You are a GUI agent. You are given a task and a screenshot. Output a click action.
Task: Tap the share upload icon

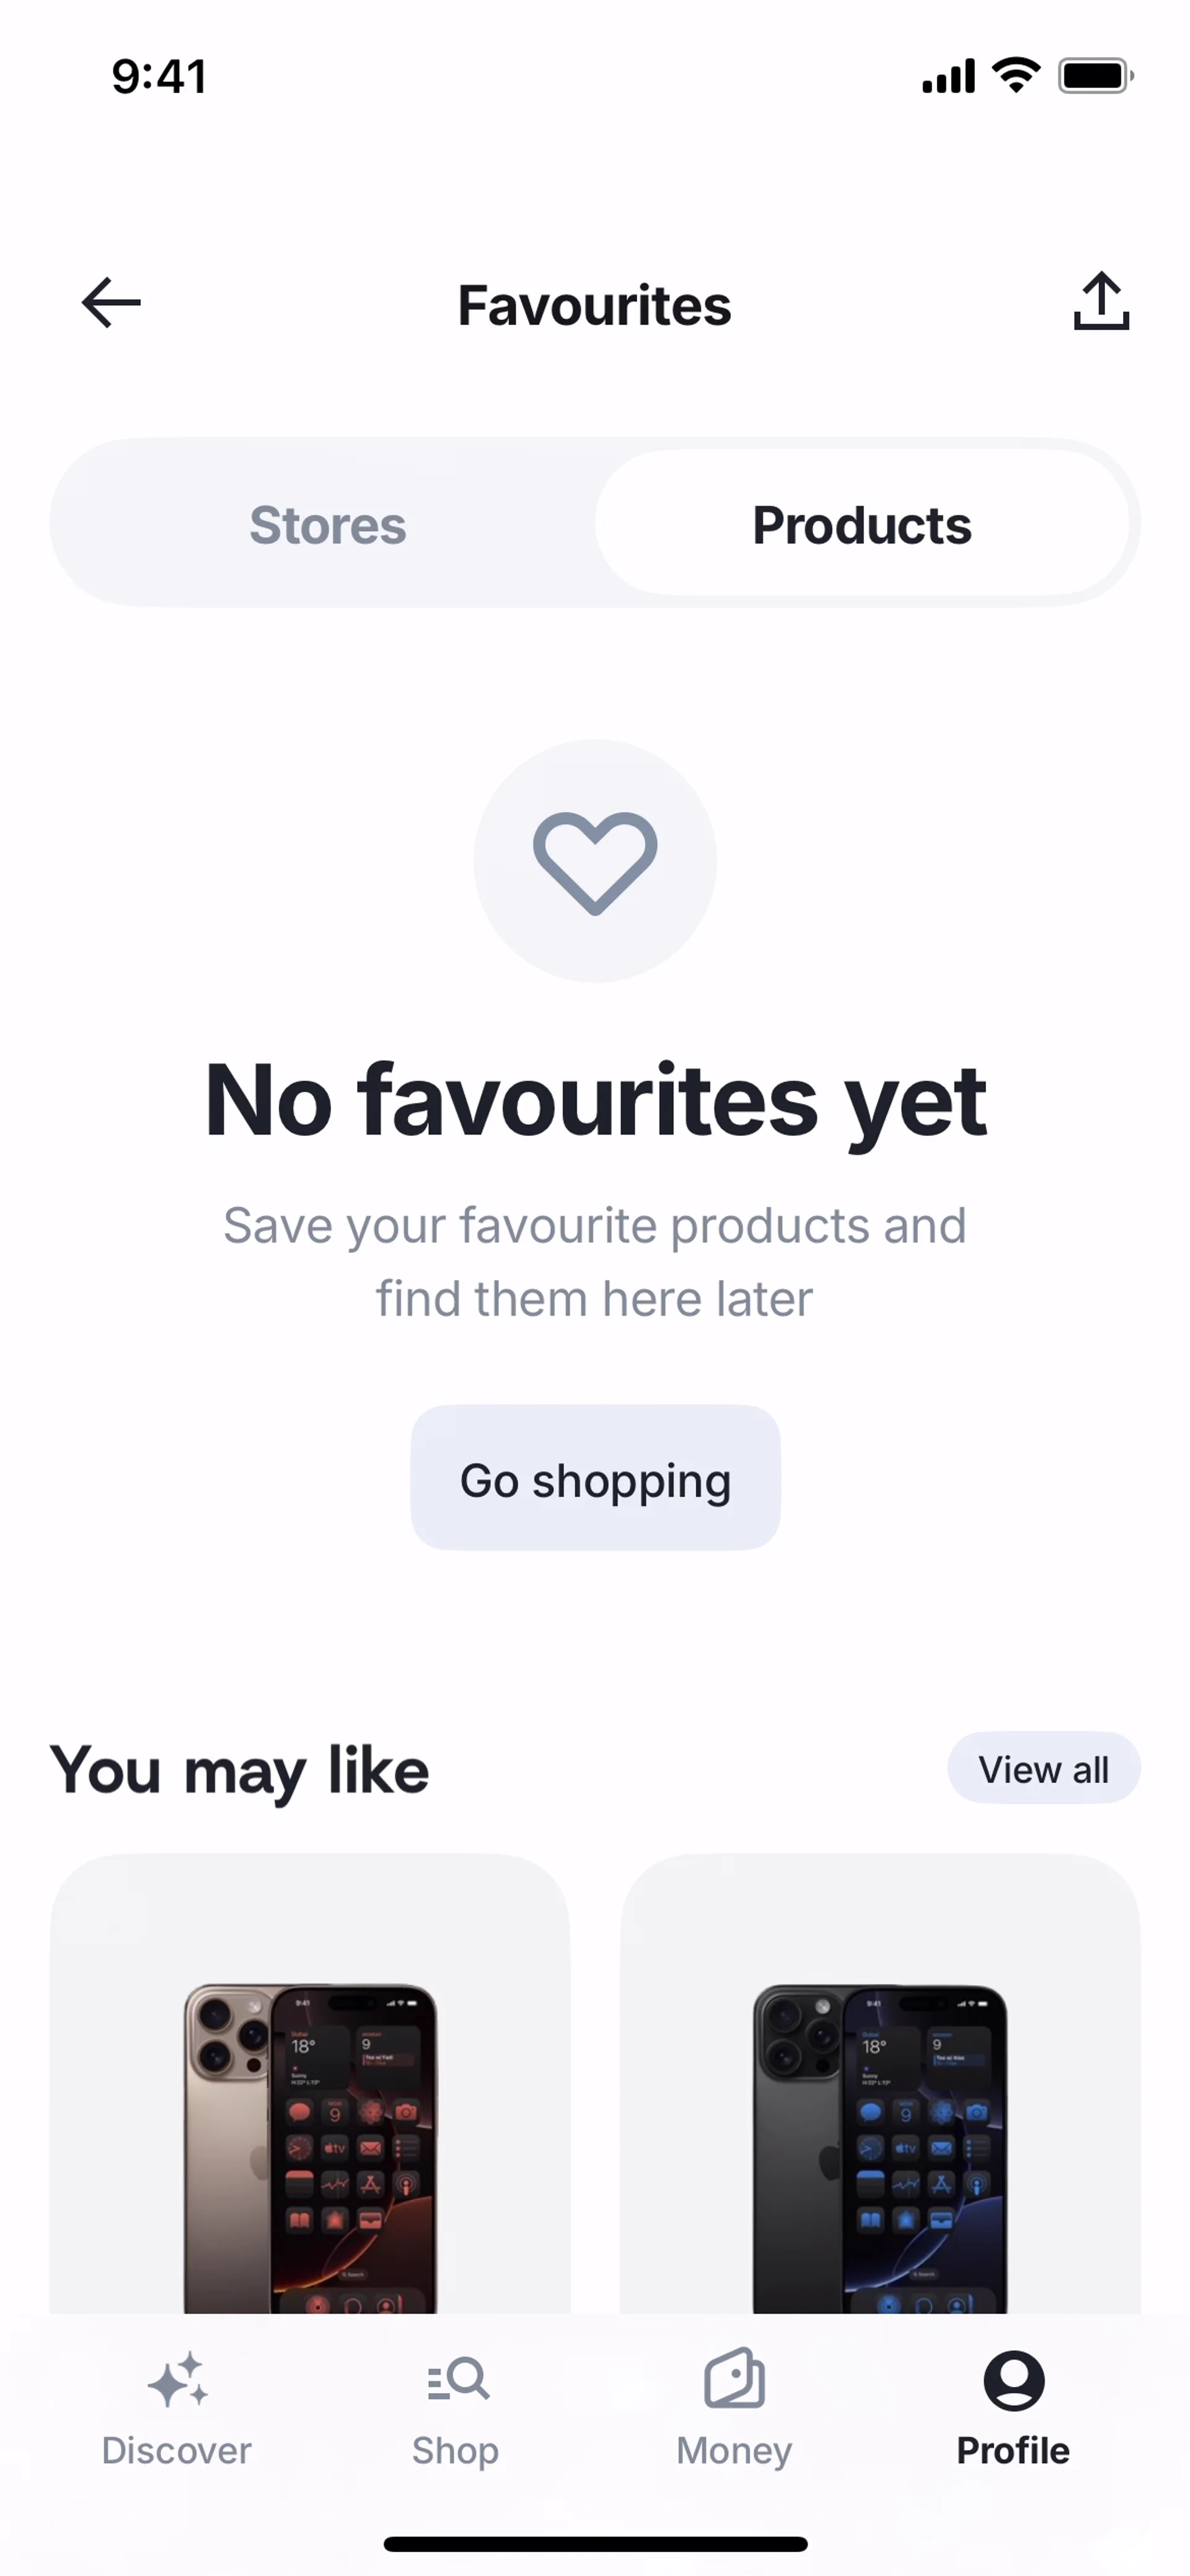[x=1101, y=301]
